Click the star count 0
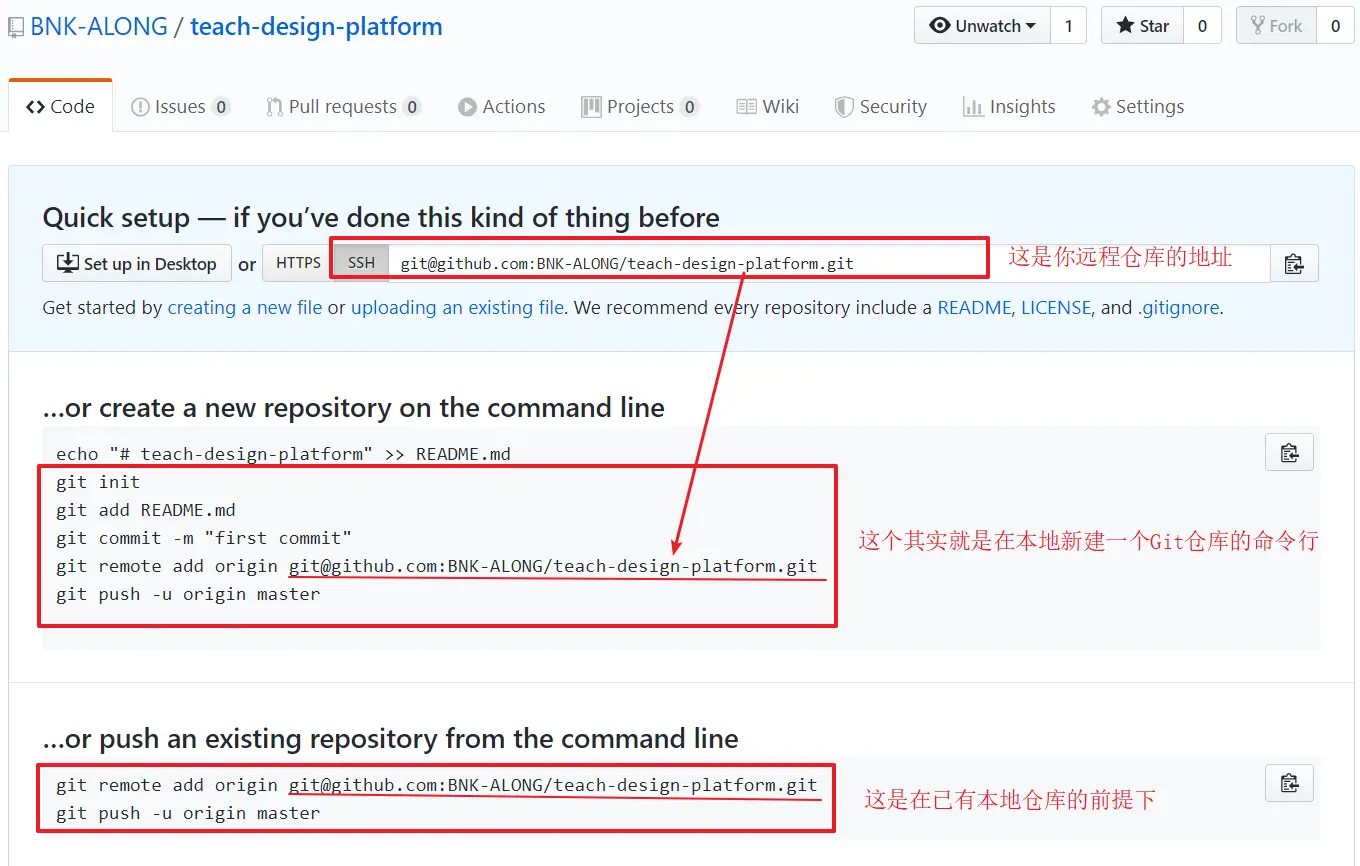 click(x=1202, y=26)
